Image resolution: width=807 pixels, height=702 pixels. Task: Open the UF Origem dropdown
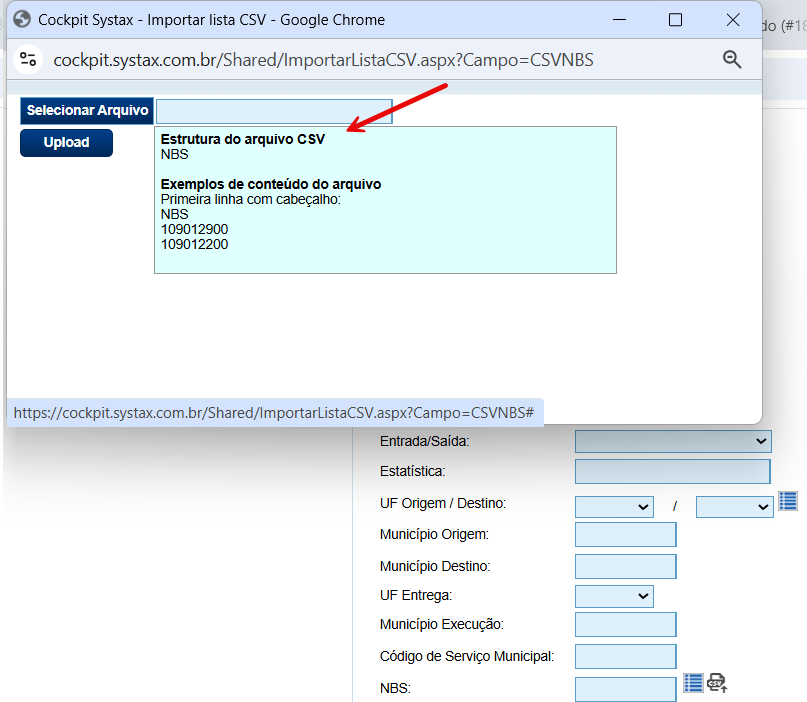coord(615,507)
